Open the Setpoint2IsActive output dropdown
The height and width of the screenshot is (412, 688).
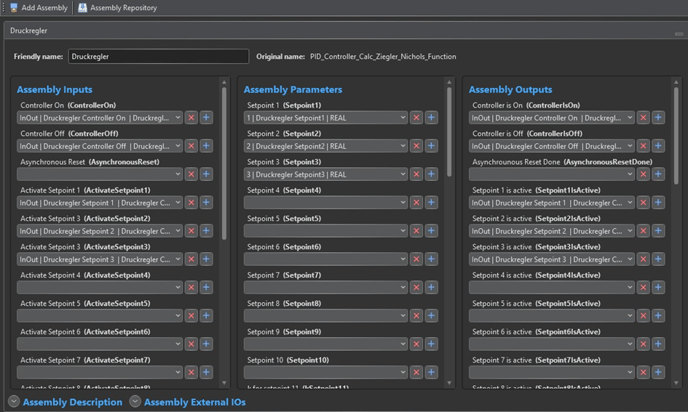click(552, 231)
